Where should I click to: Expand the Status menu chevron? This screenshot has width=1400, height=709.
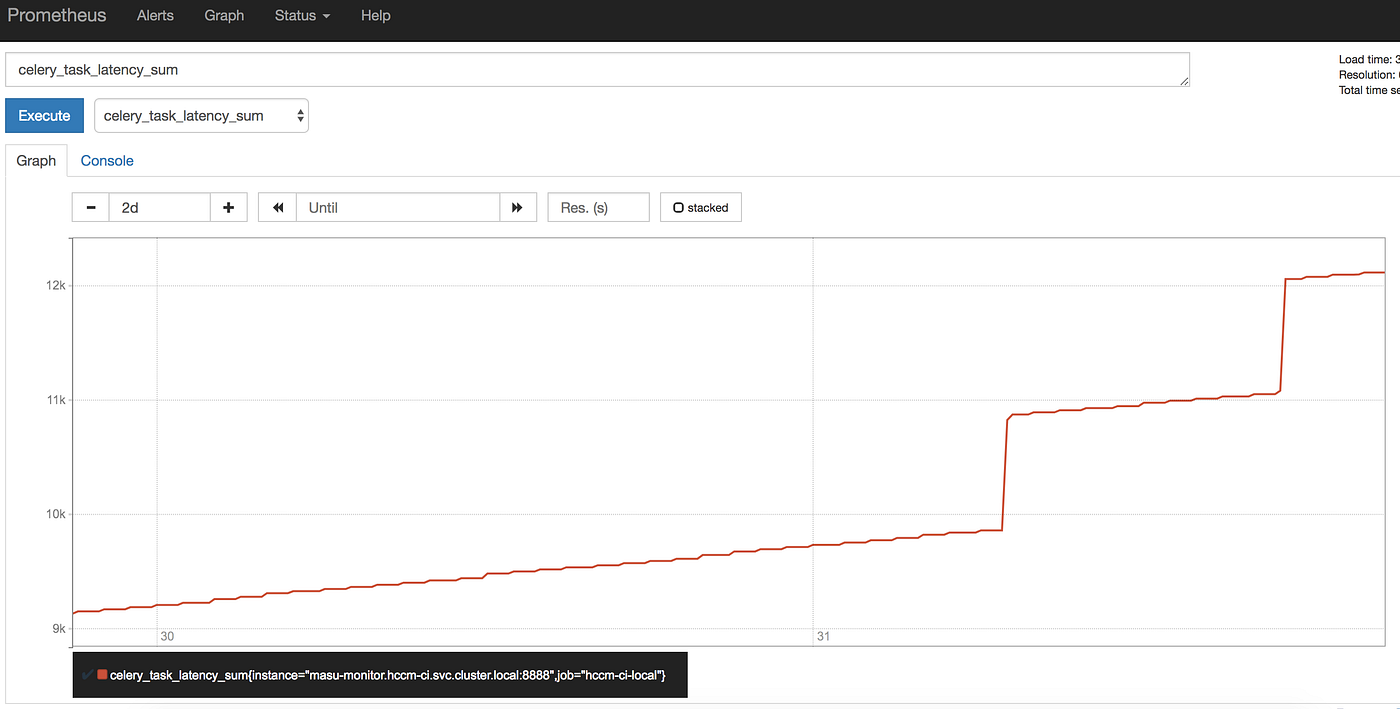click(325, 15)
